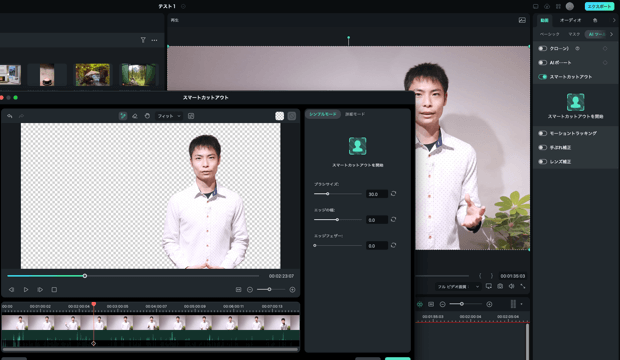Reset the エッジの幅 value
The width and height of the screenshot is (620, 360).
point(393,219)
